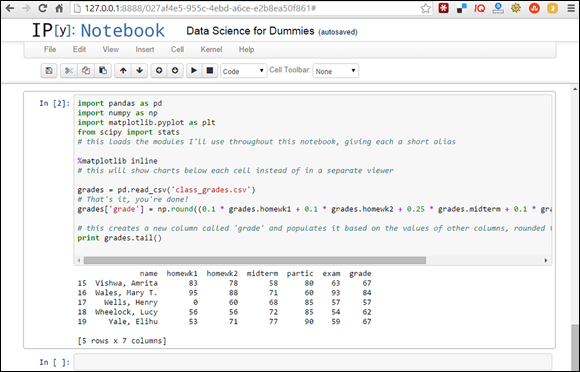Run the cell with play icon
Screen dimensions: 580x372
point(194,71)
